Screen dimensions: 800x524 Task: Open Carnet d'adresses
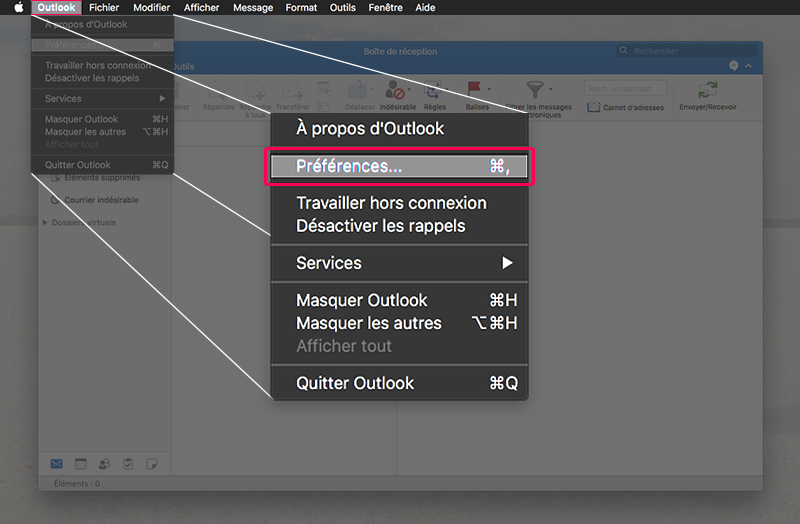[x=626, y=107]
